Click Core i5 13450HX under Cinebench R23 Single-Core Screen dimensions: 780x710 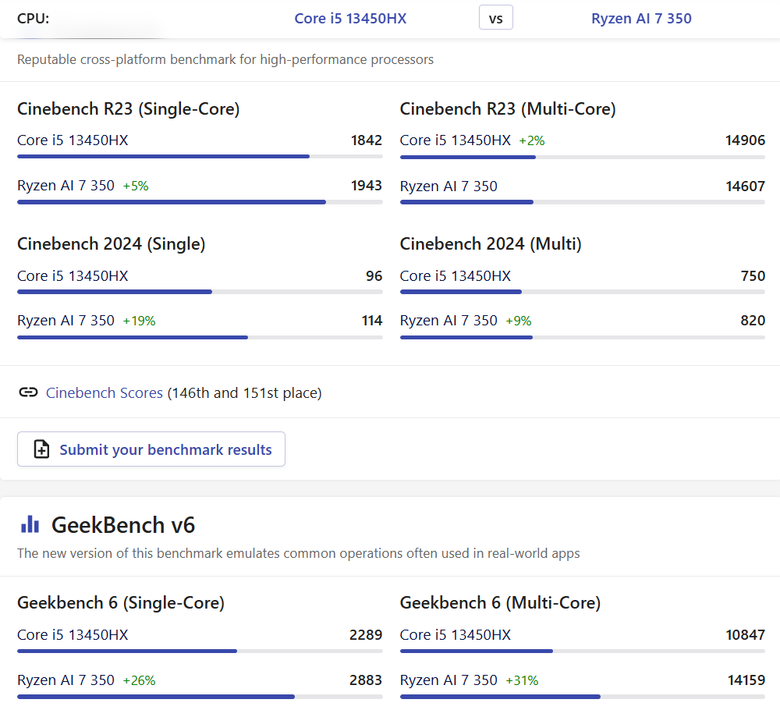(73, 140)
